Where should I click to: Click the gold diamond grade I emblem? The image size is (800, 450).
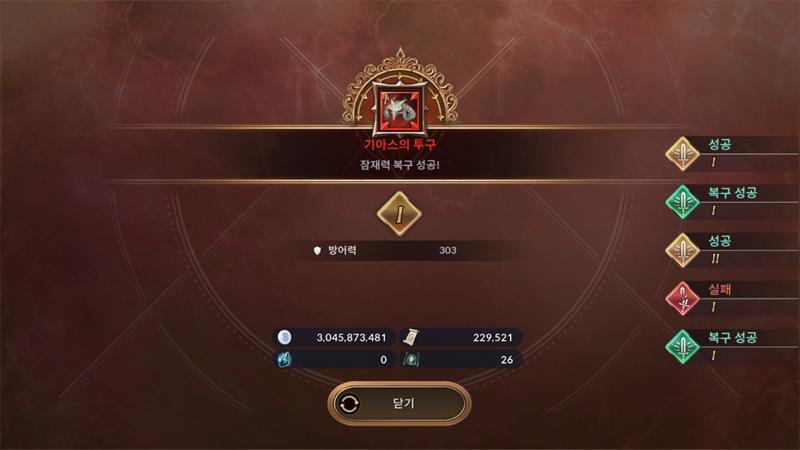click(399, 214)
